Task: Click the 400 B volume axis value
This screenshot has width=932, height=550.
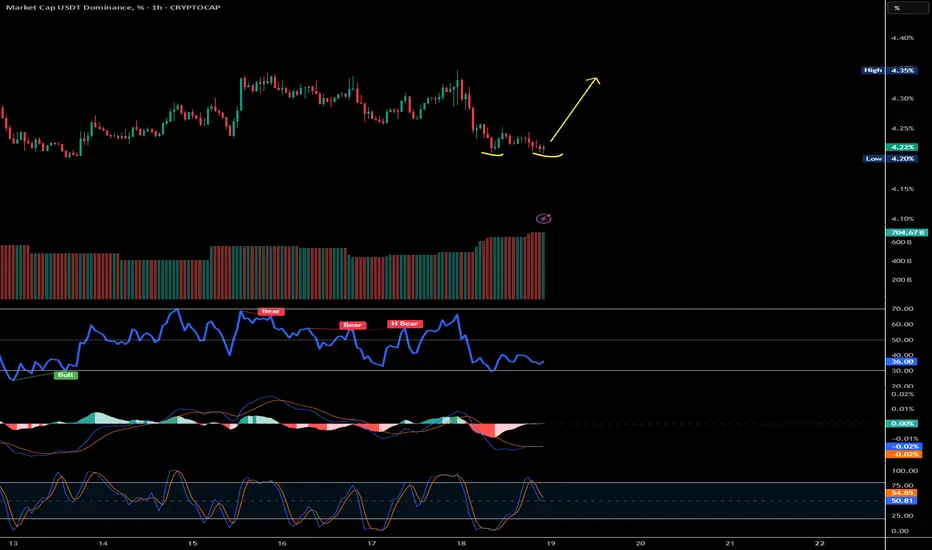Action: 901,261
